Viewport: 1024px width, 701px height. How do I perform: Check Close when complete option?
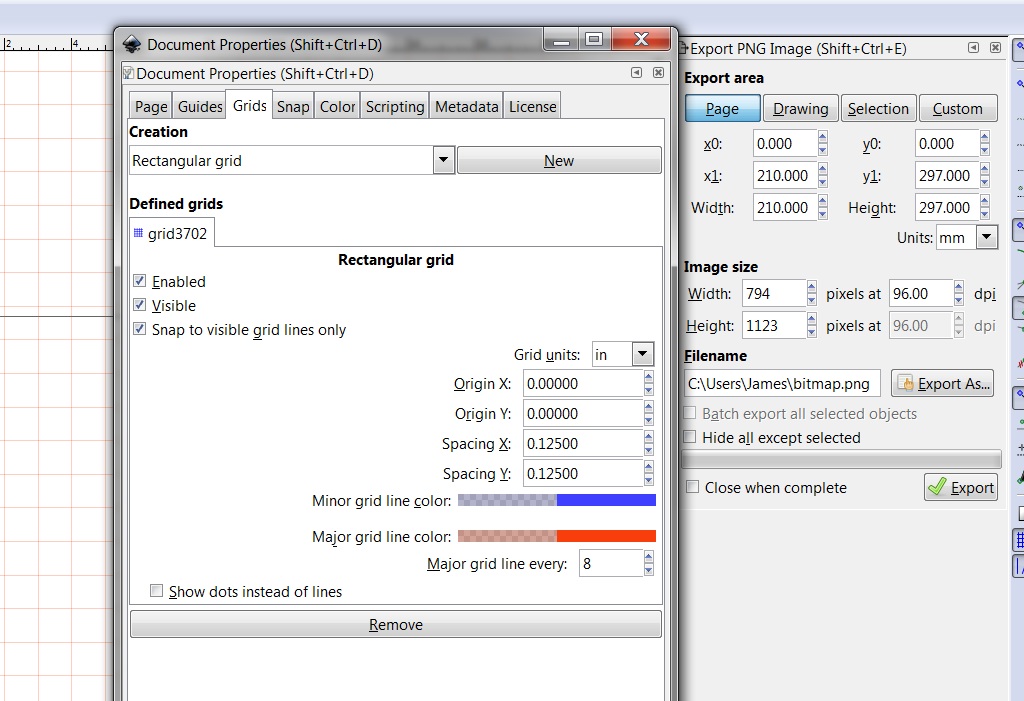[x=692, y=488]
